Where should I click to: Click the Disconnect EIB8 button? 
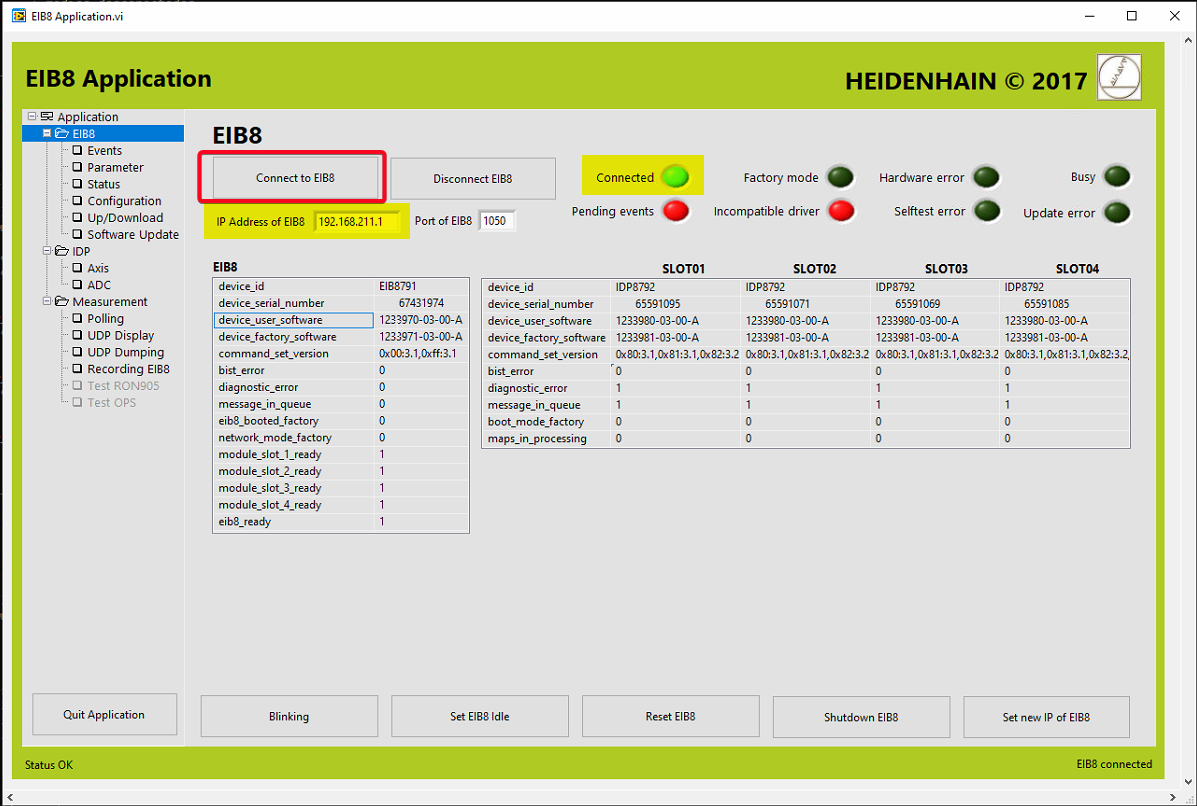(473, 179)
